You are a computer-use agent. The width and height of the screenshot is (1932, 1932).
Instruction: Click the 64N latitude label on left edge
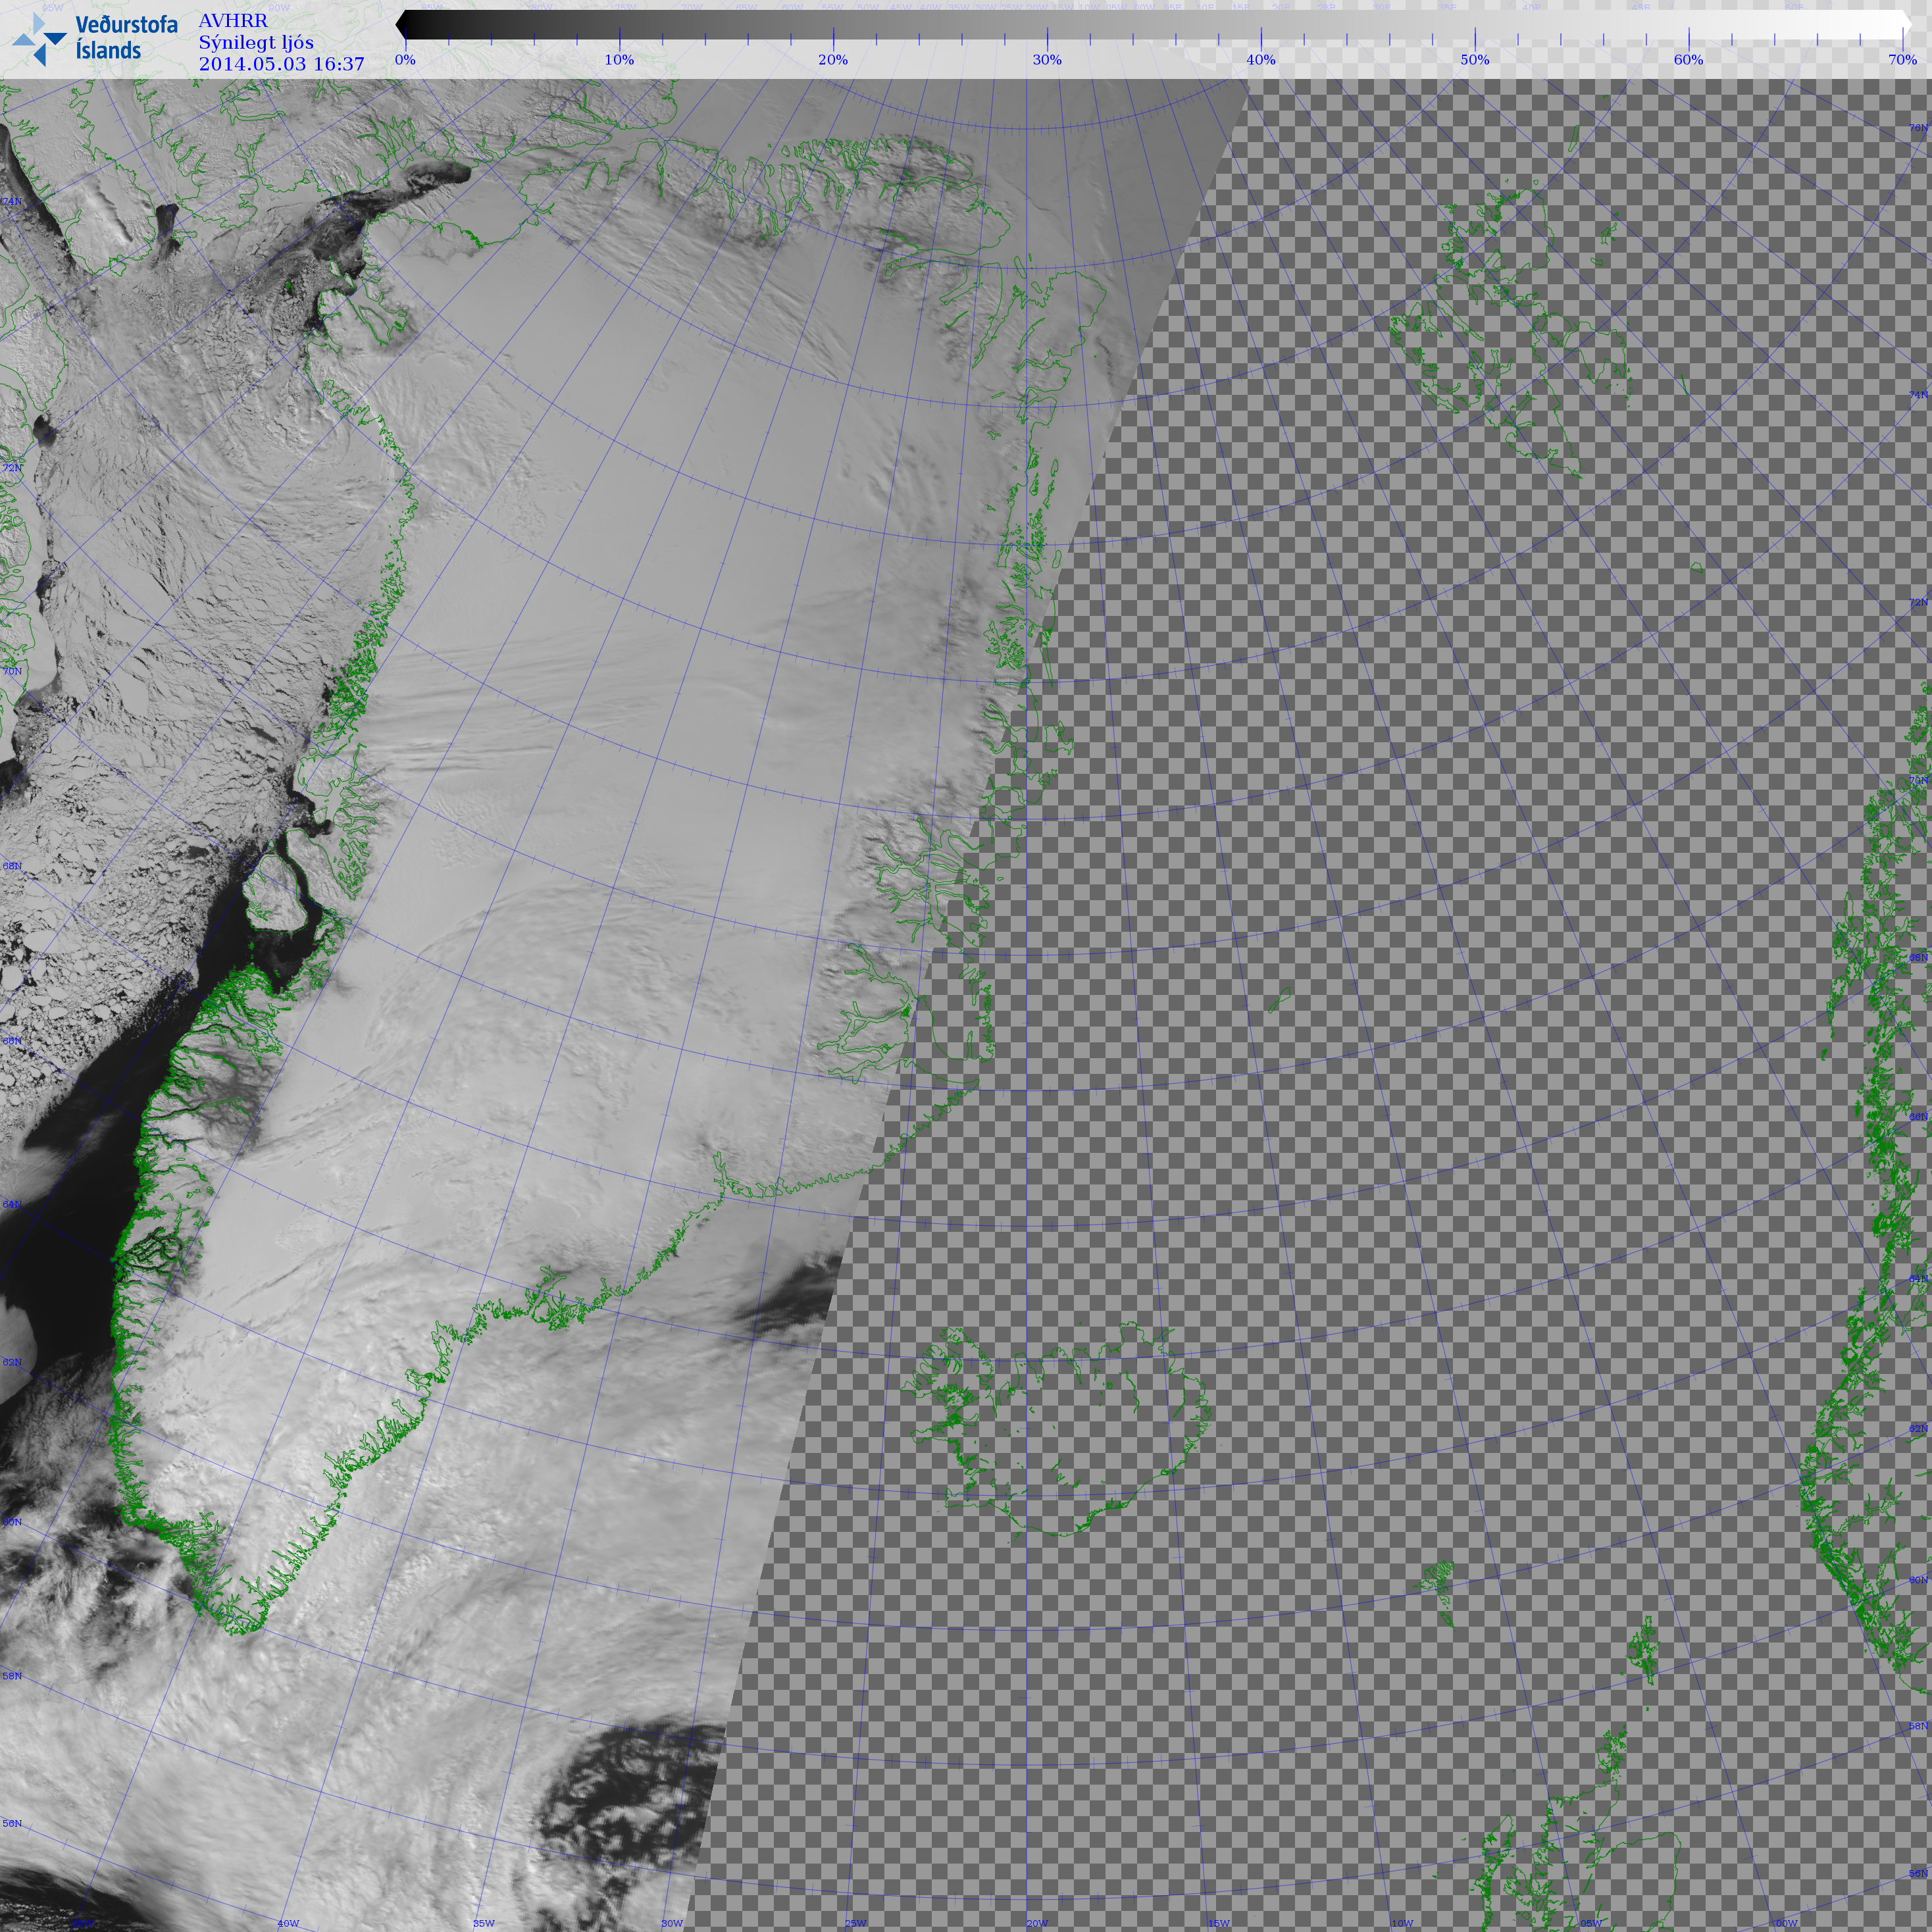point(12,1204)
